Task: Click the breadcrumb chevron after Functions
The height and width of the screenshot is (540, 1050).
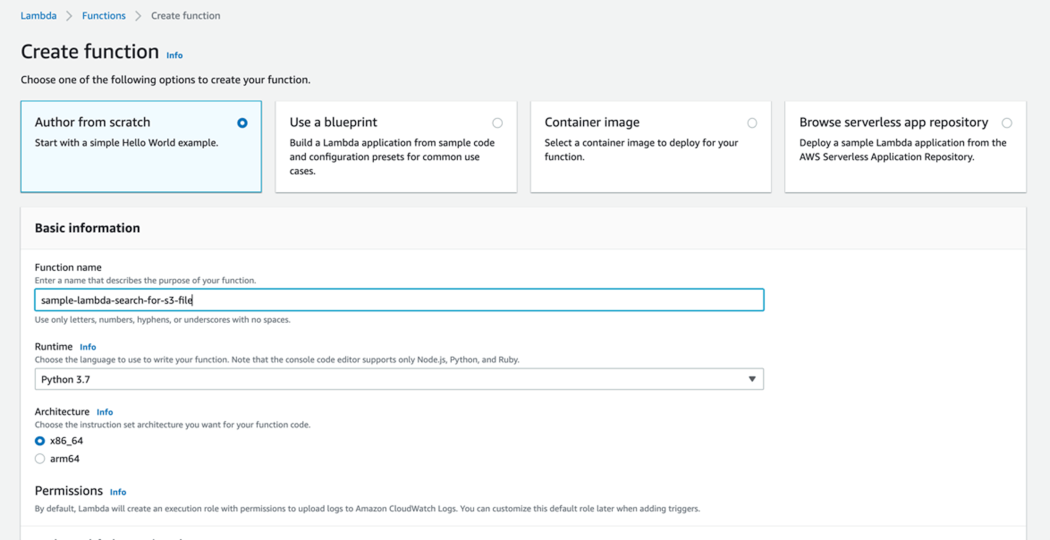Action: pos(138,15)
